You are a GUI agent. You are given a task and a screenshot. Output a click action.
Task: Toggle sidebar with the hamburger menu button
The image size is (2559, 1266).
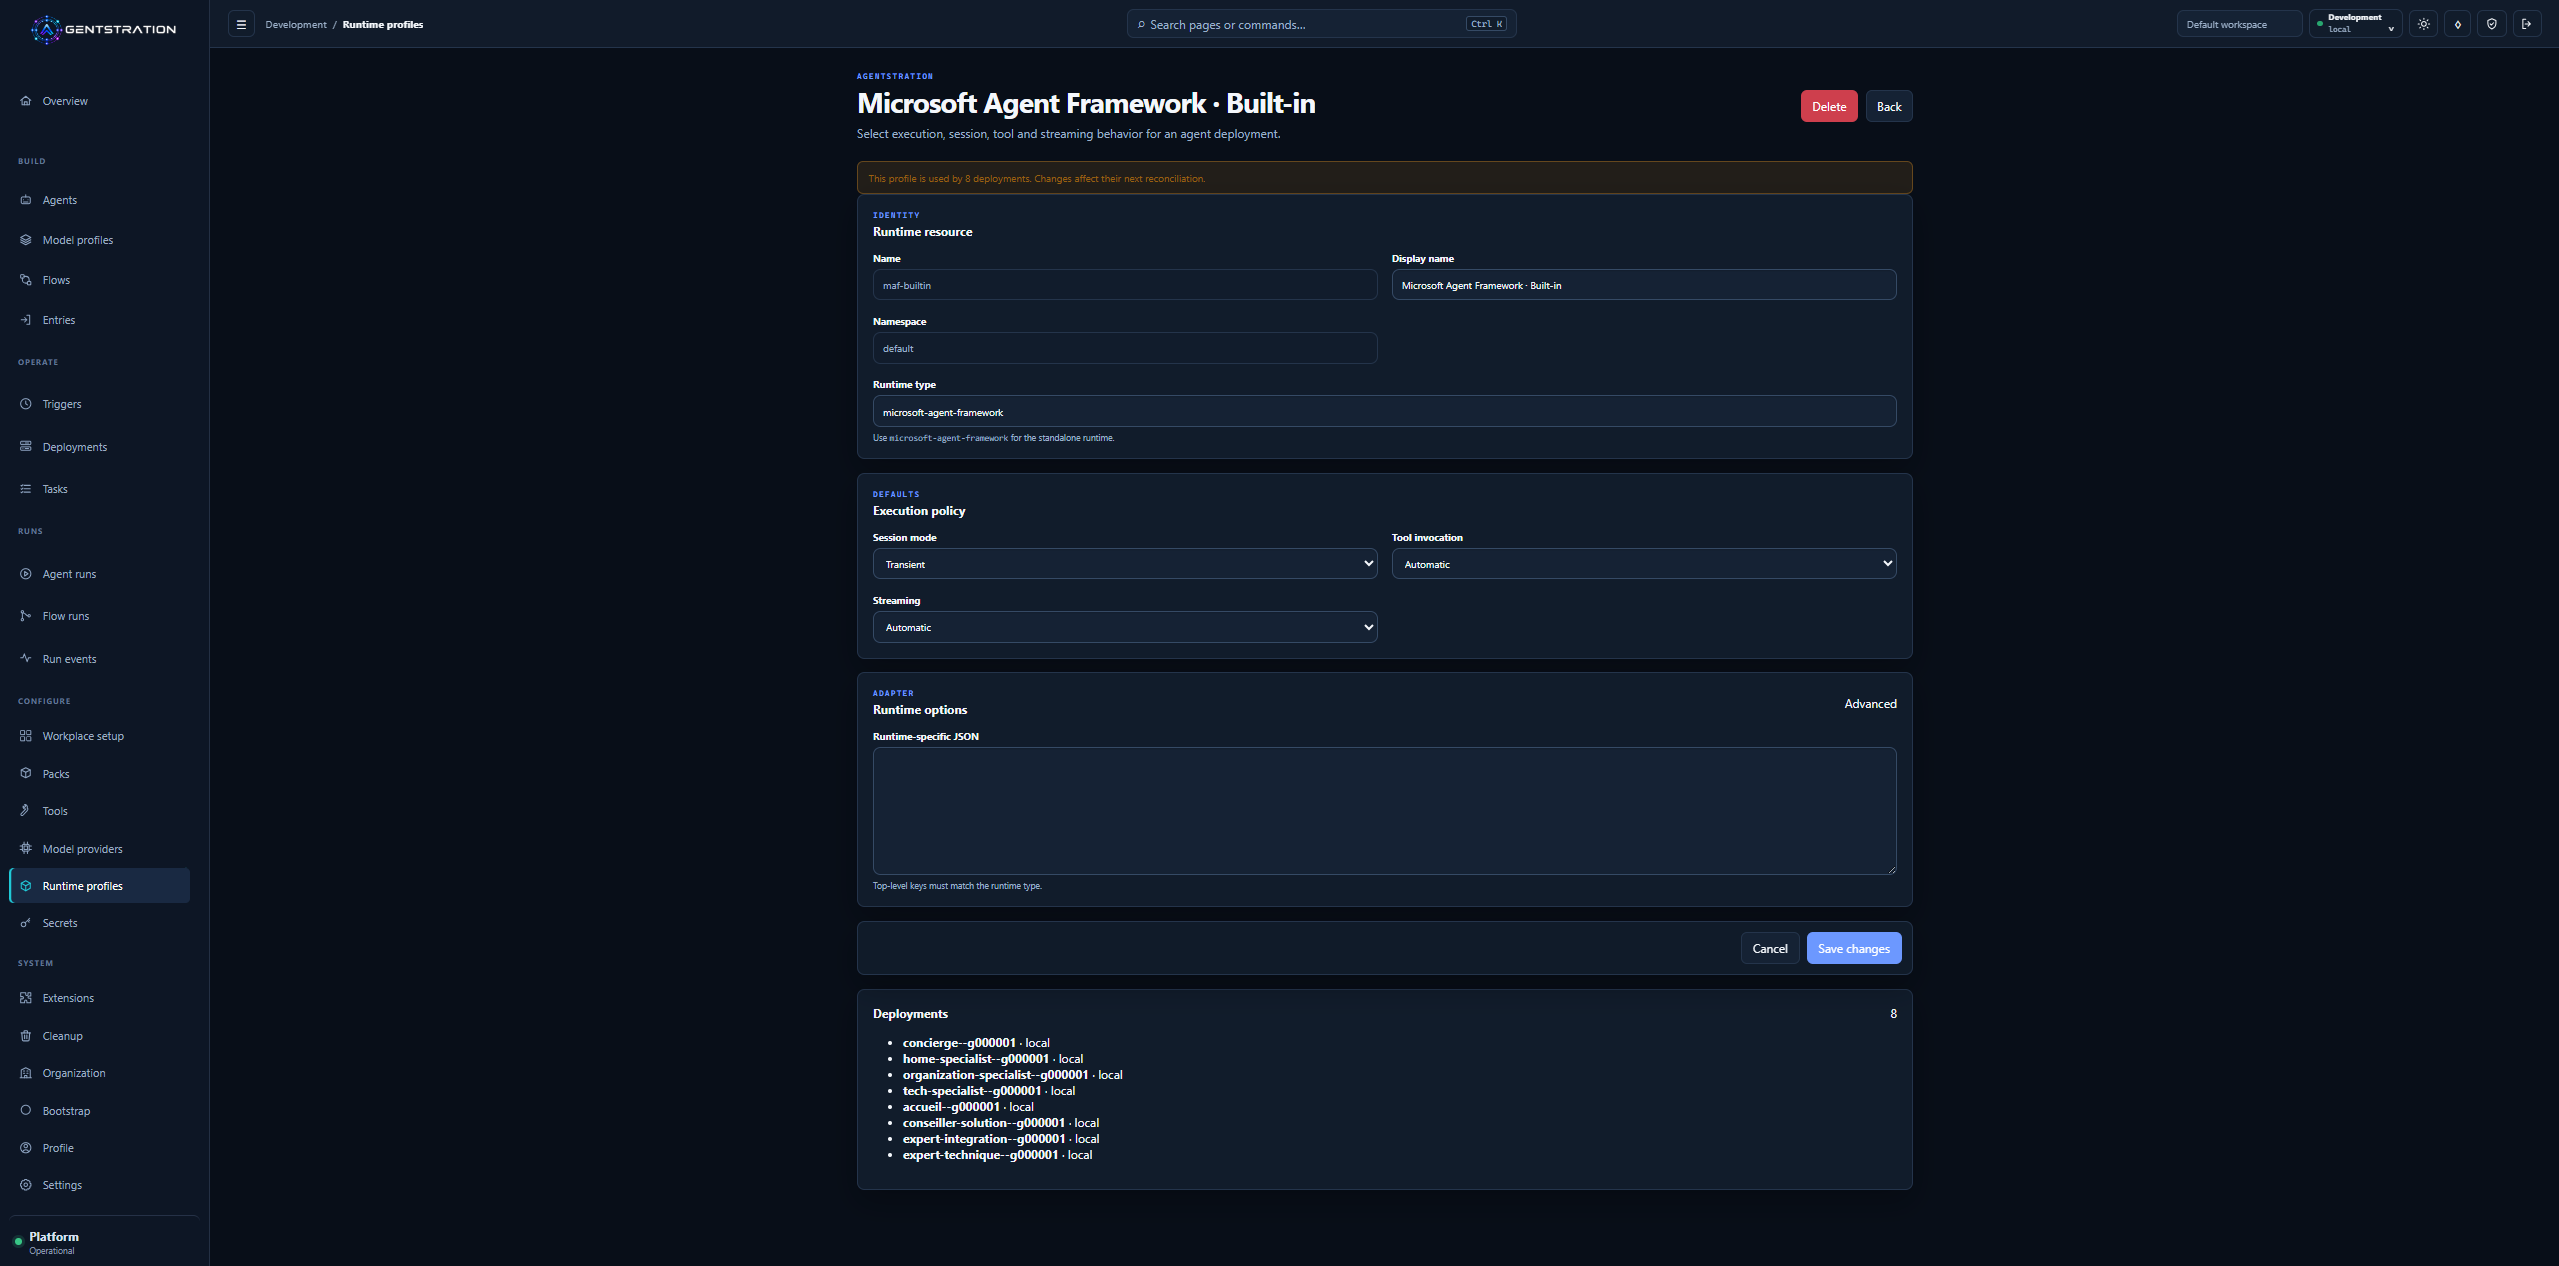(241, 24)
